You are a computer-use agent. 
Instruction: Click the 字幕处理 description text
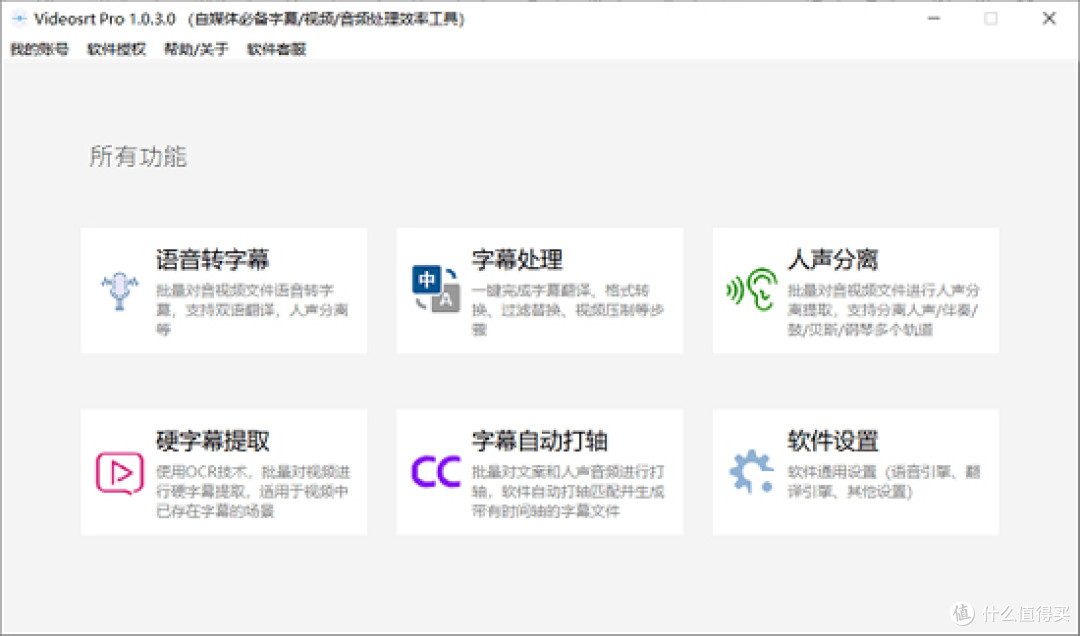pyautogui.click(x=568, y=309)
